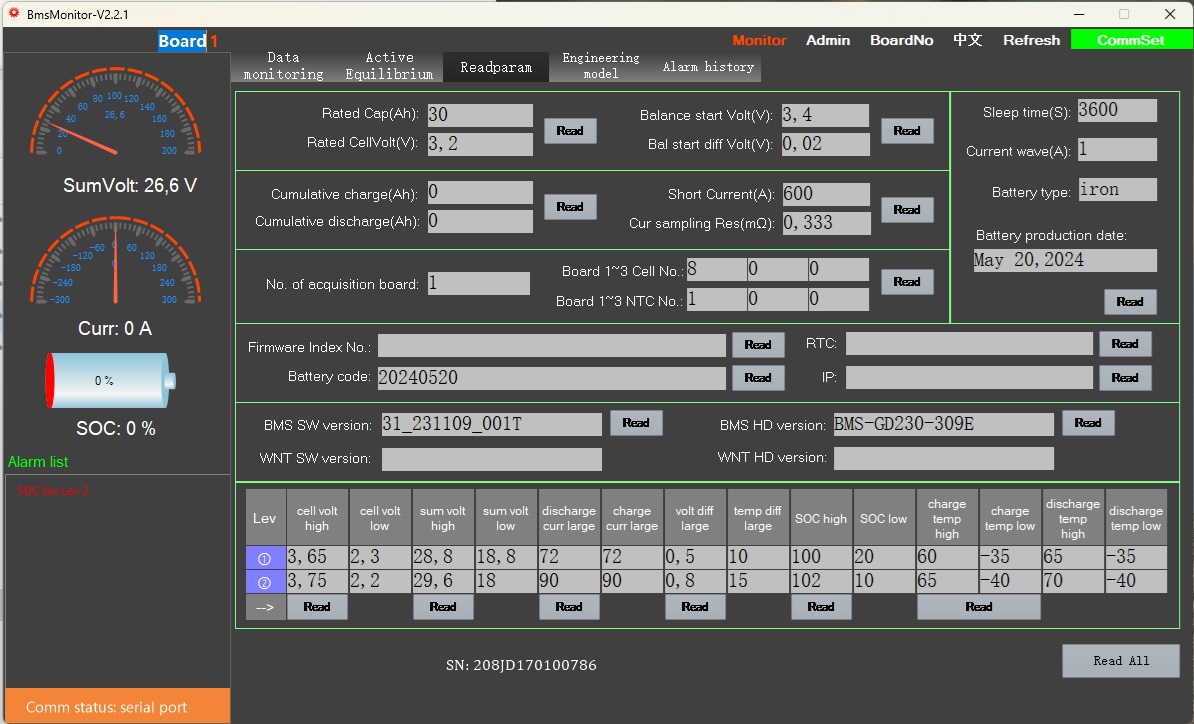The image size is (1194, 724).
Task: Select the Battery type field
Action: click(1117, 190)
